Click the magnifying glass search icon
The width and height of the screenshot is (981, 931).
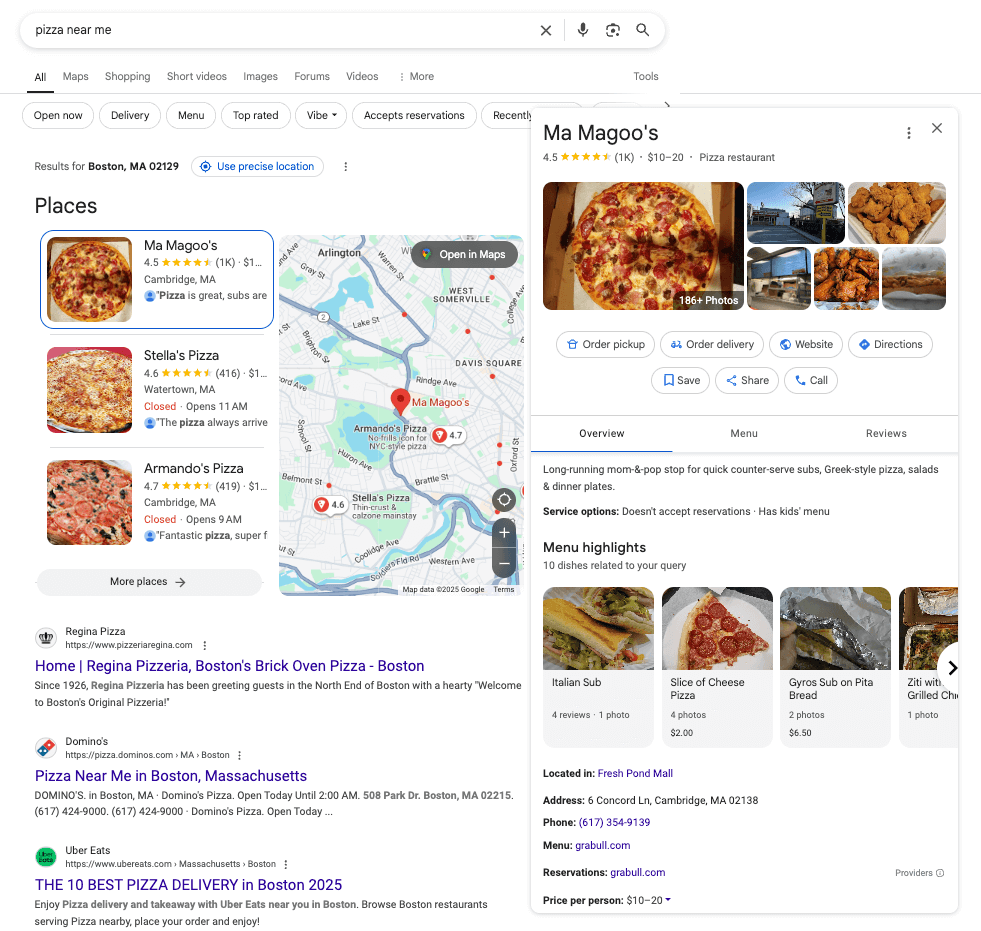click(x=643, y=30)
